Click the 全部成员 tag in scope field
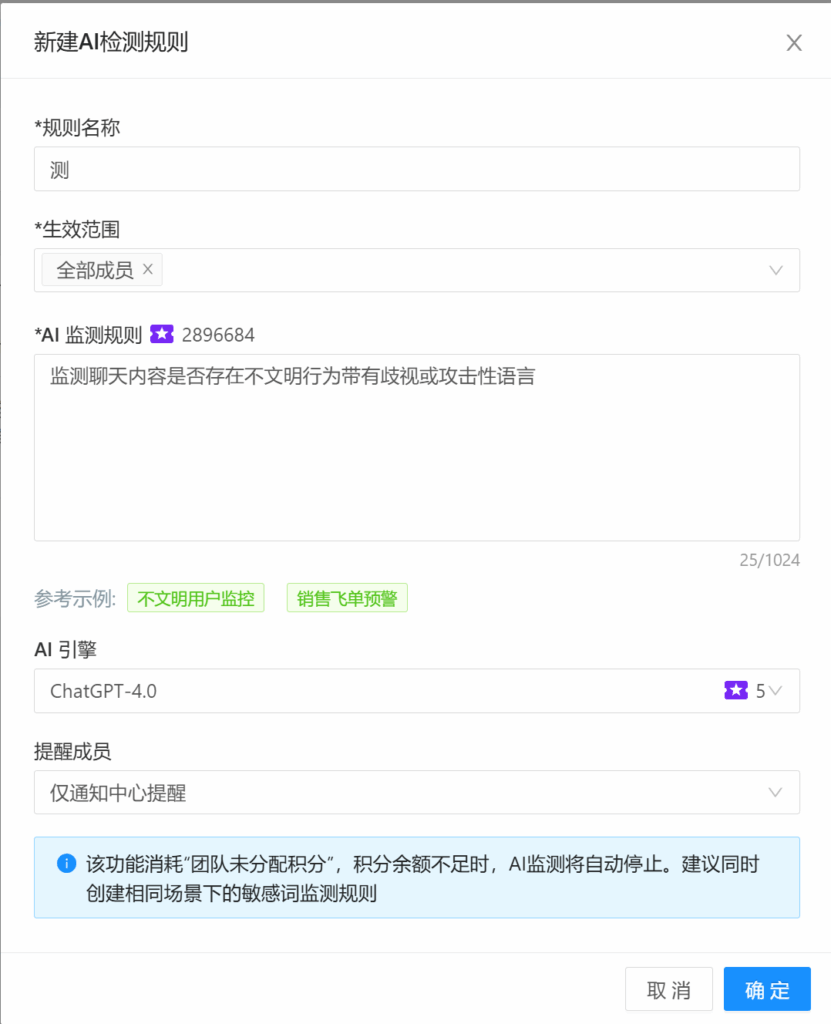The image size is (831, 1024). click(90, 269)
